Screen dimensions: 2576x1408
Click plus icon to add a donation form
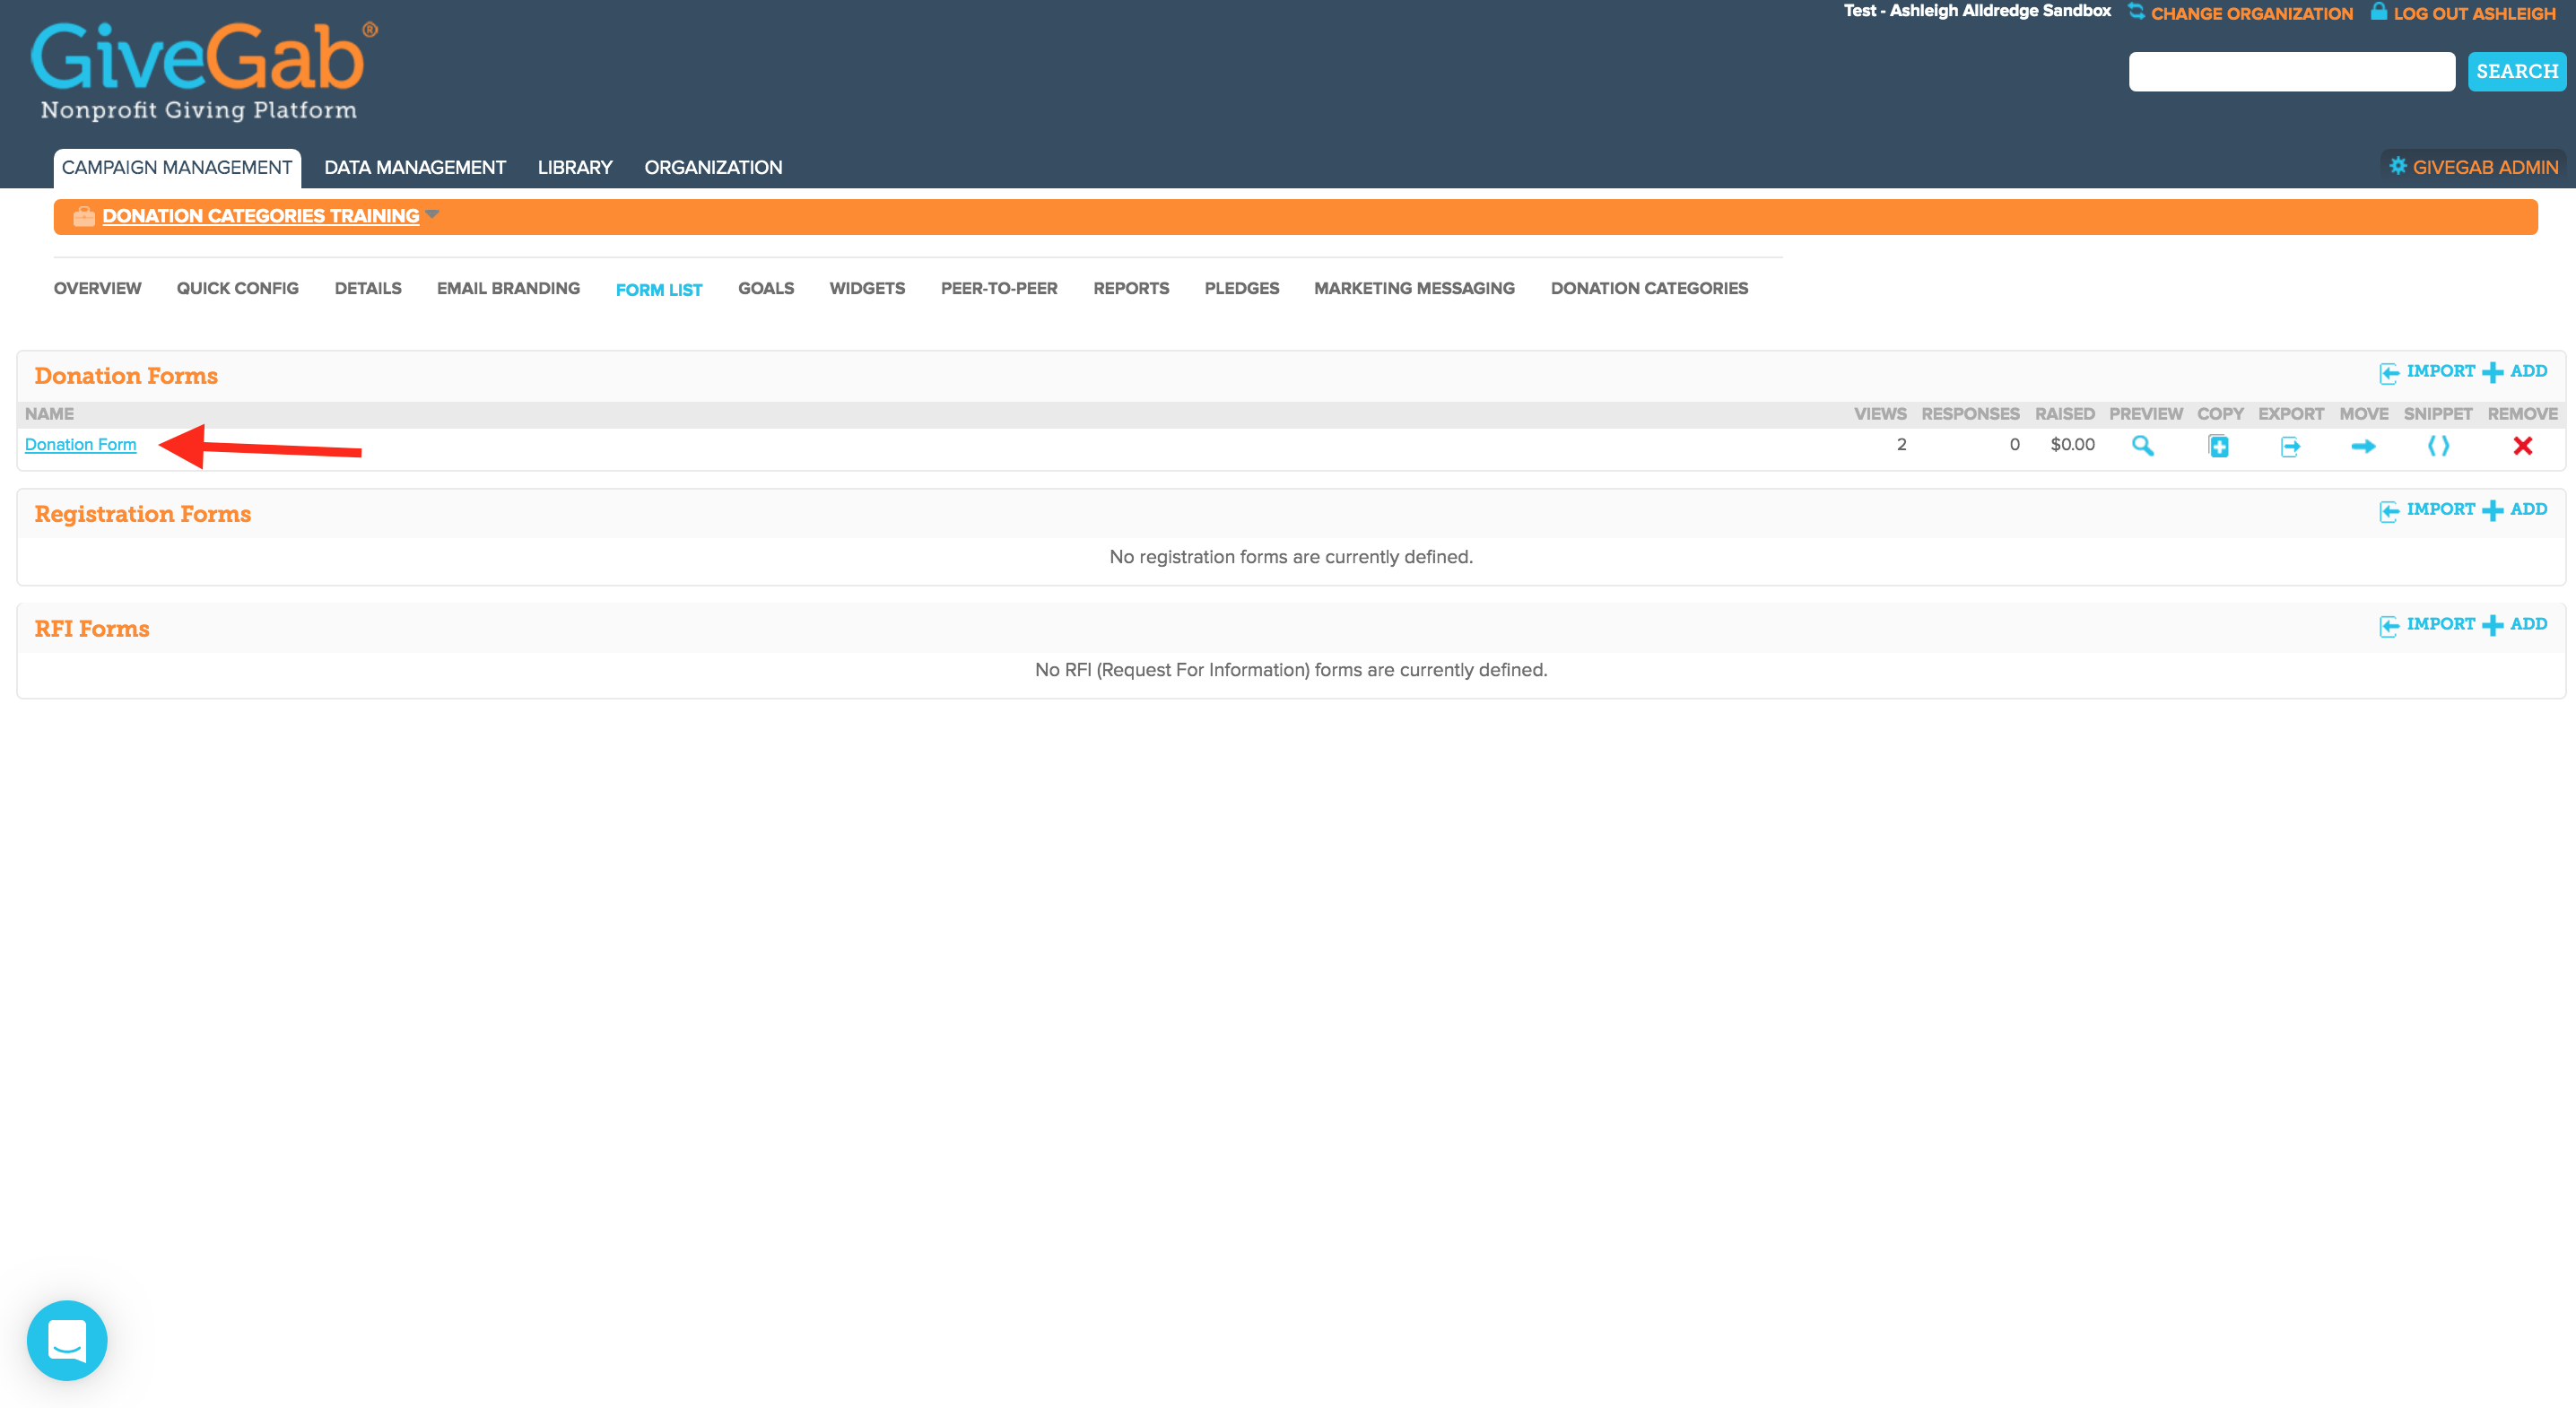tap(2492, 372)
